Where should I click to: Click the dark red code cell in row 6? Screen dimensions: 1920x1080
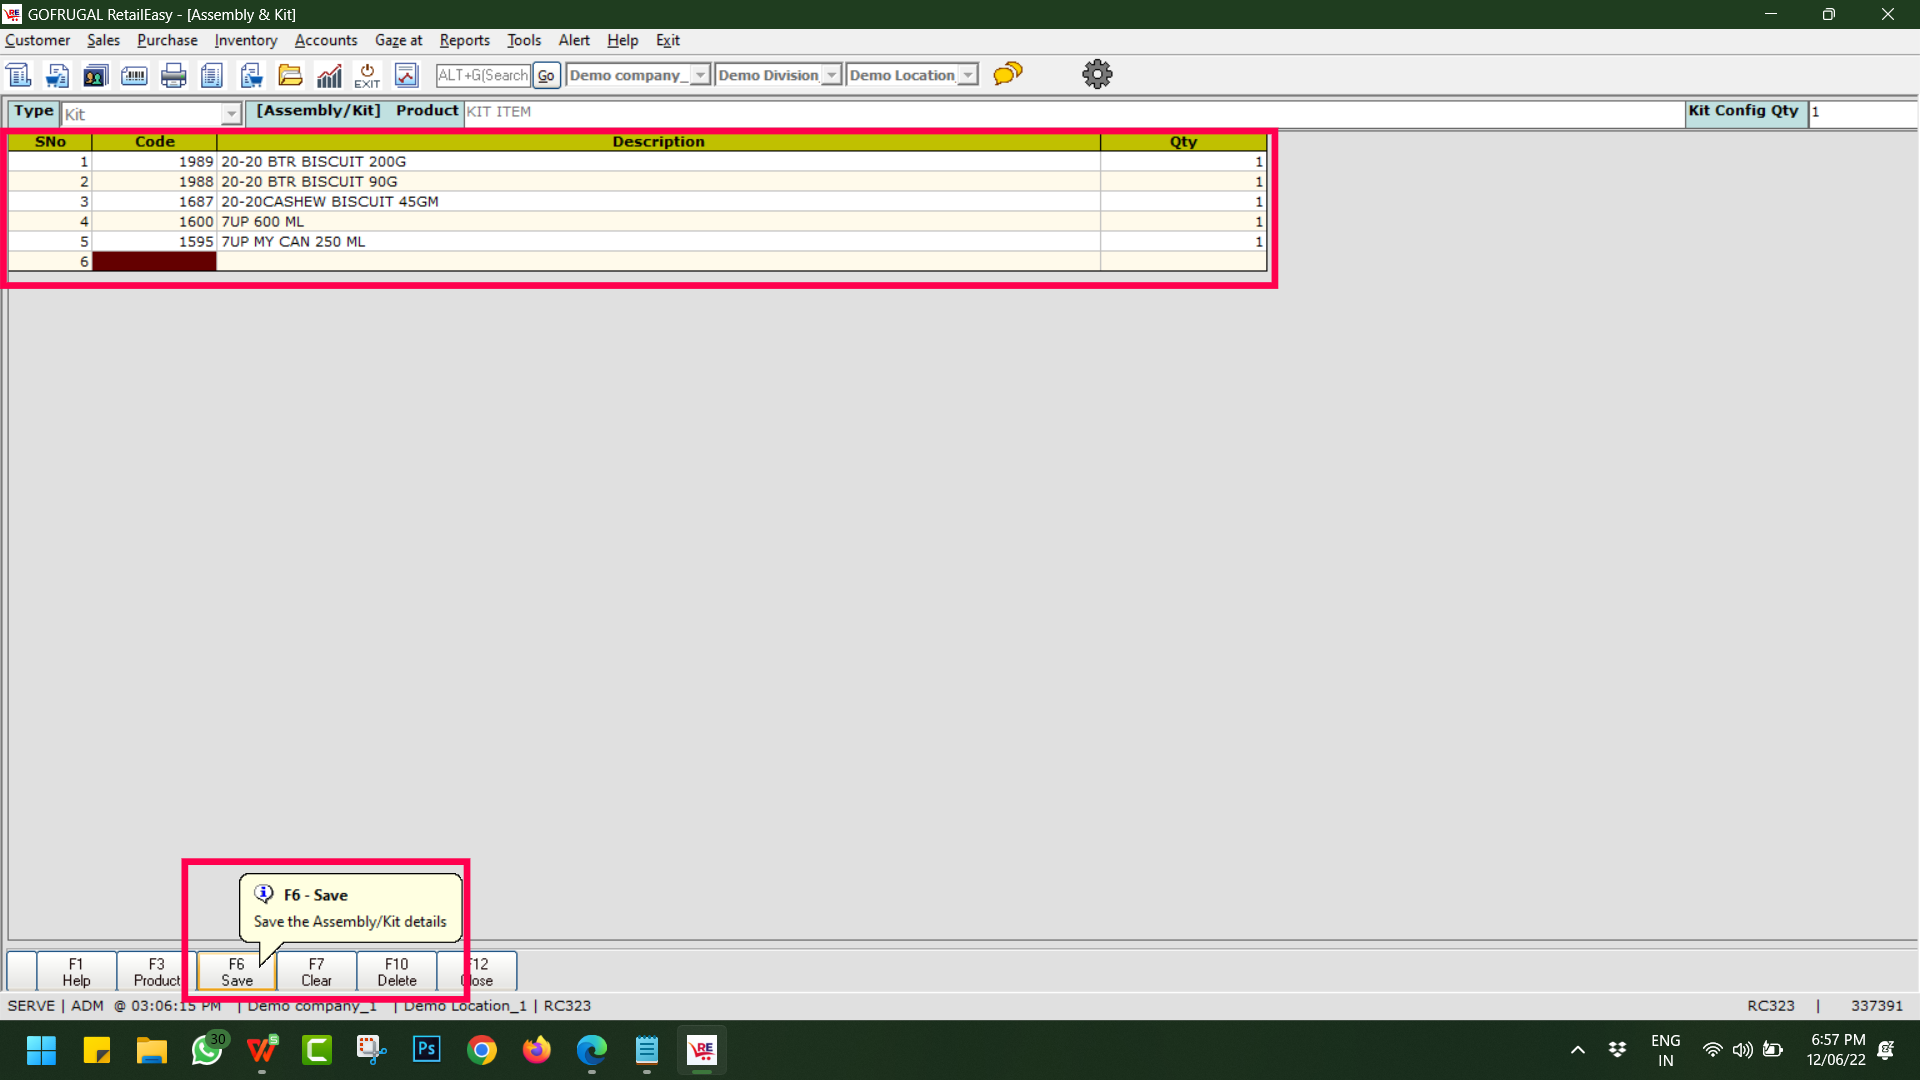(x=154, y=261)
